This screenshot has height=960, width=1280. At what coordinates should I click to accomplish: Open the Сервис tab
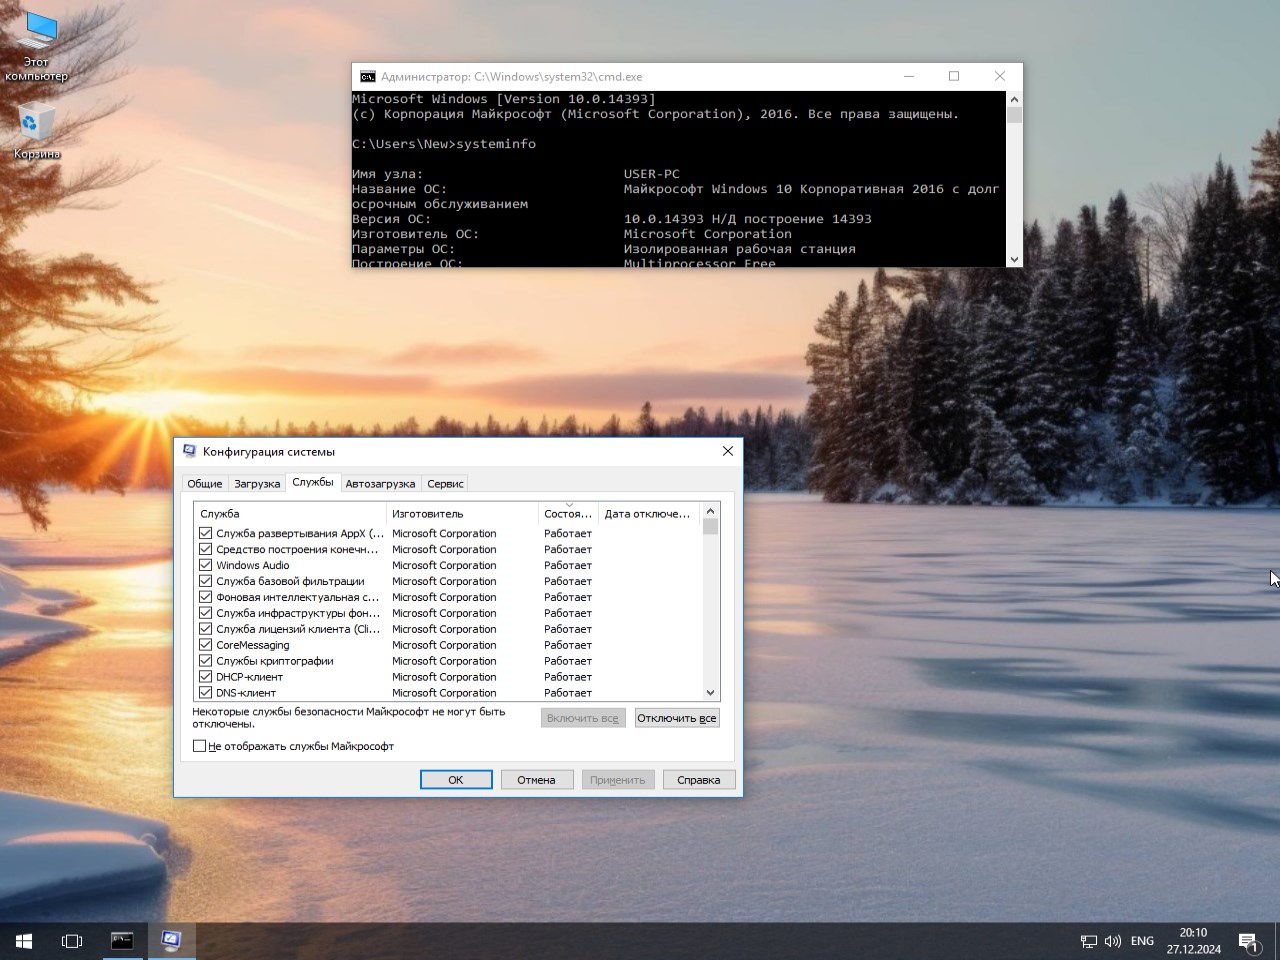[445, 483]
